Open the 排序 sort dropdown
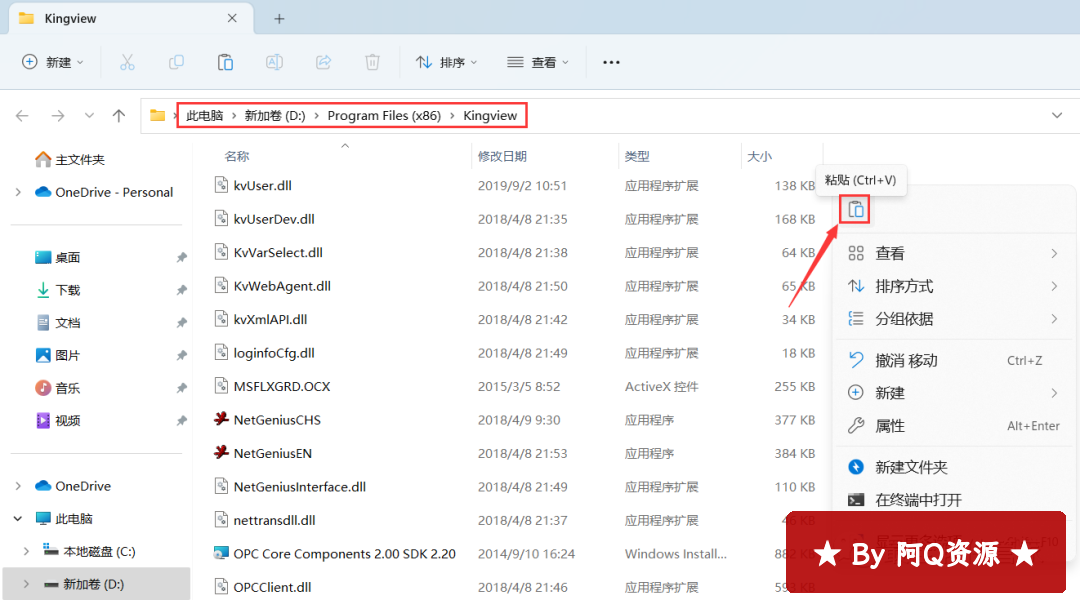This screenshot has width=1080, height=600. coord(446,62)
